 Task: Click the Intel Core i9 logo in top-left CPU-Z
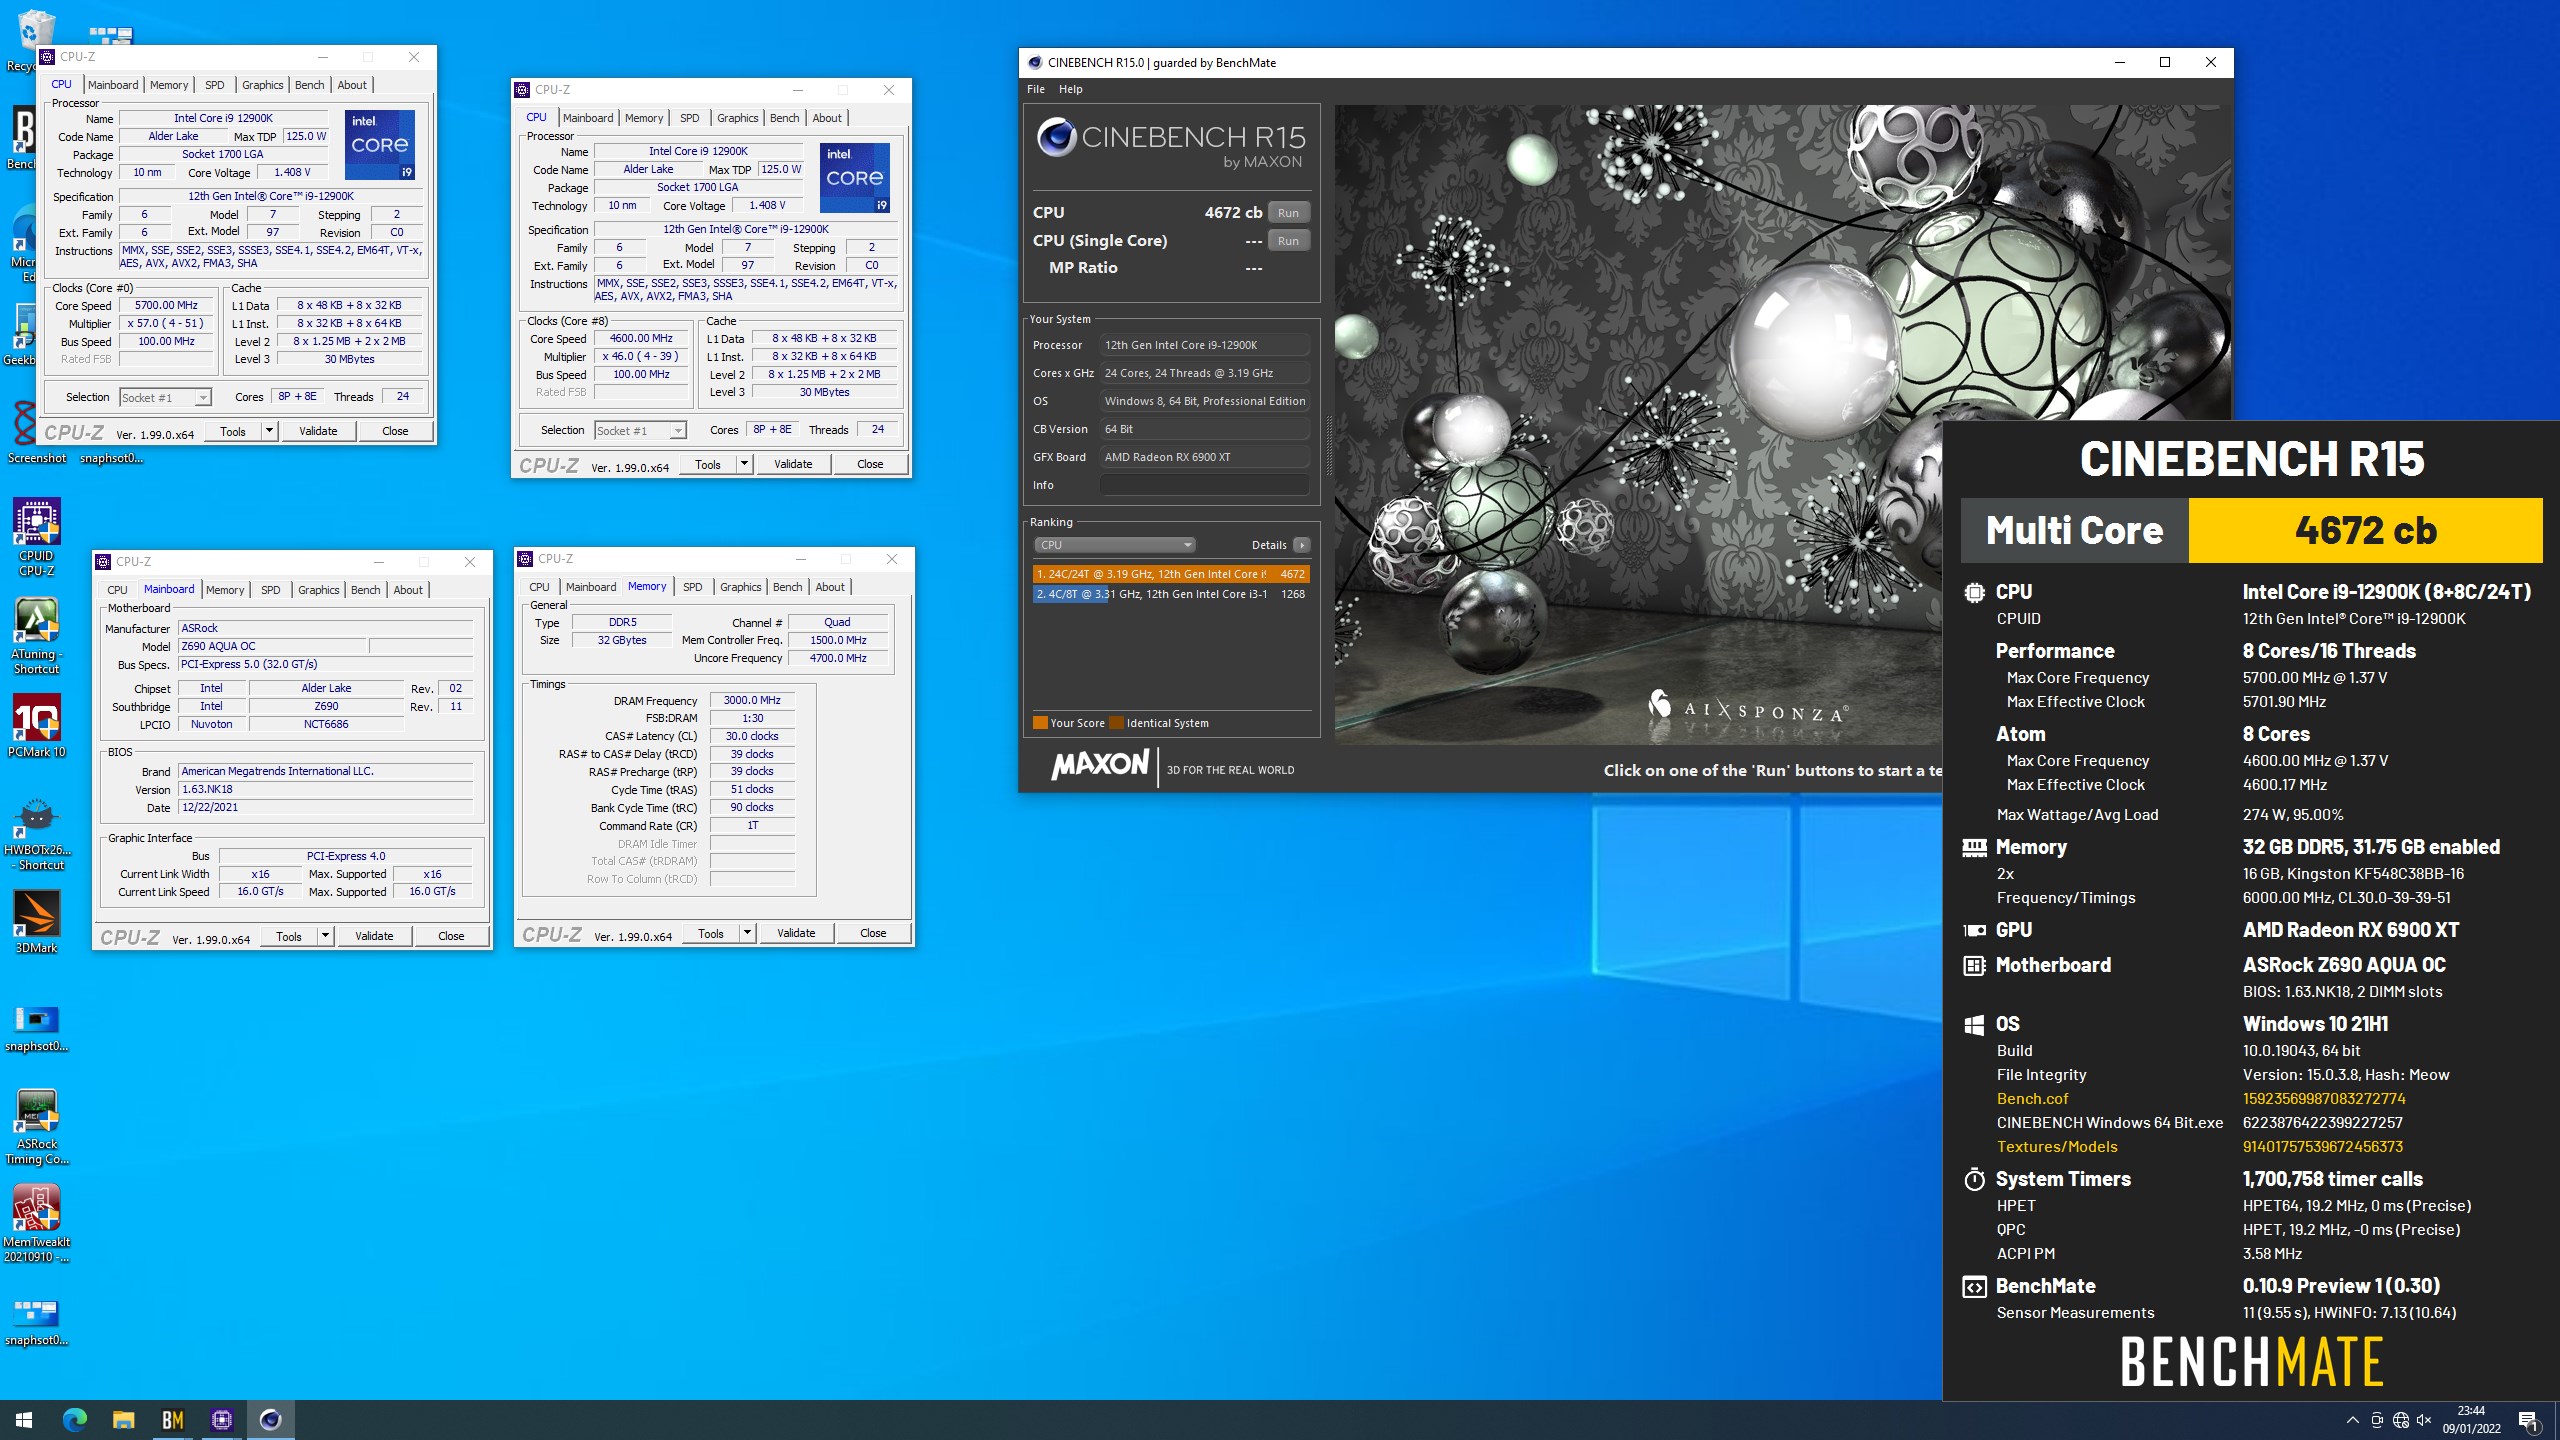[x=380, y=145]
